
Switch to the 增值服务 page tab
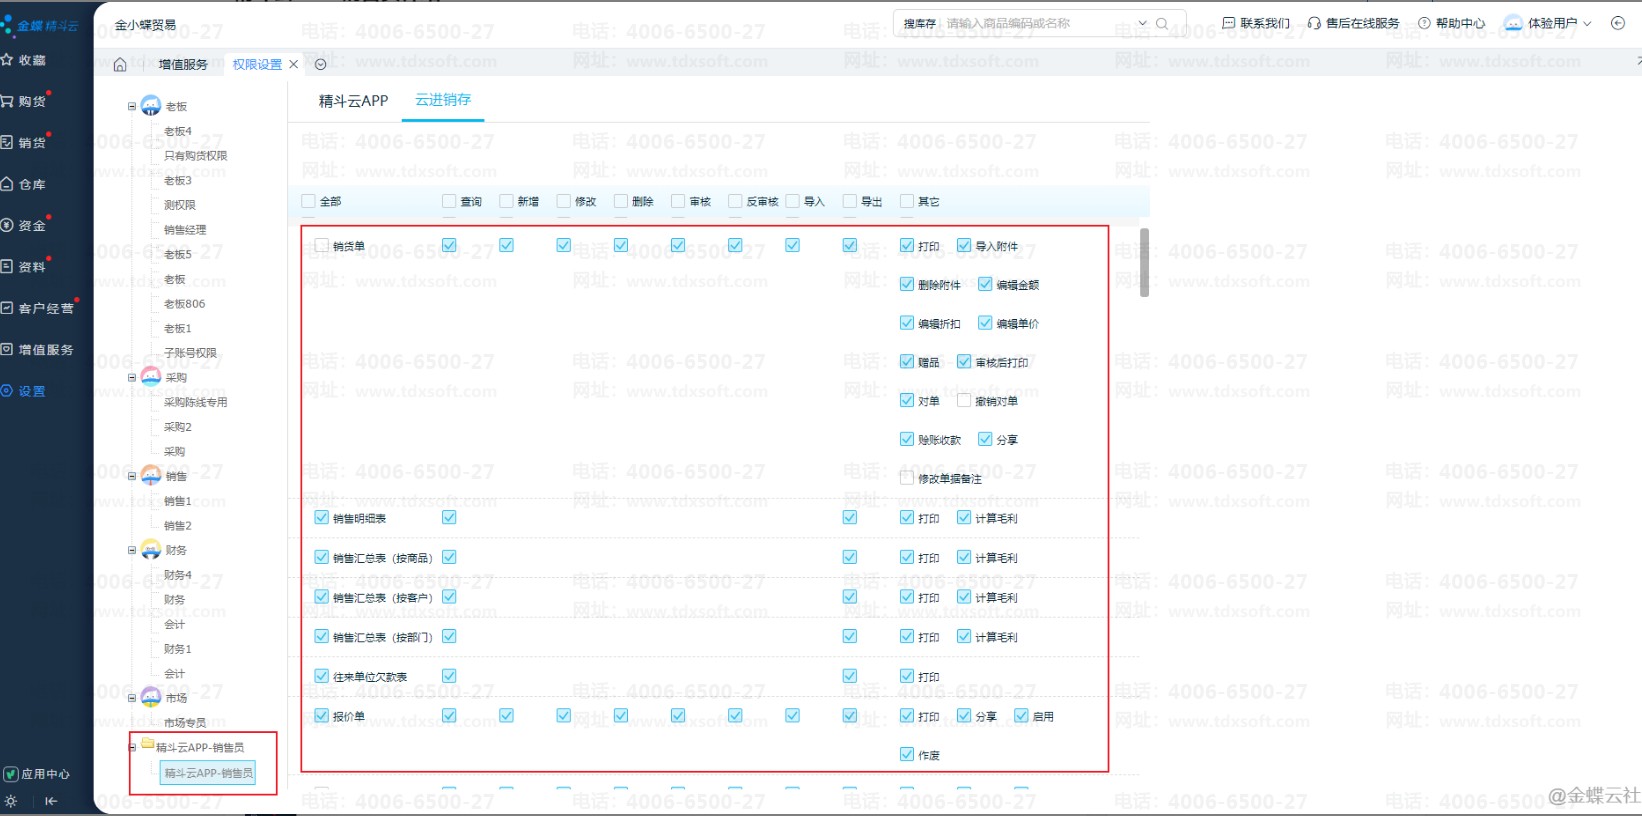point(183,65)
